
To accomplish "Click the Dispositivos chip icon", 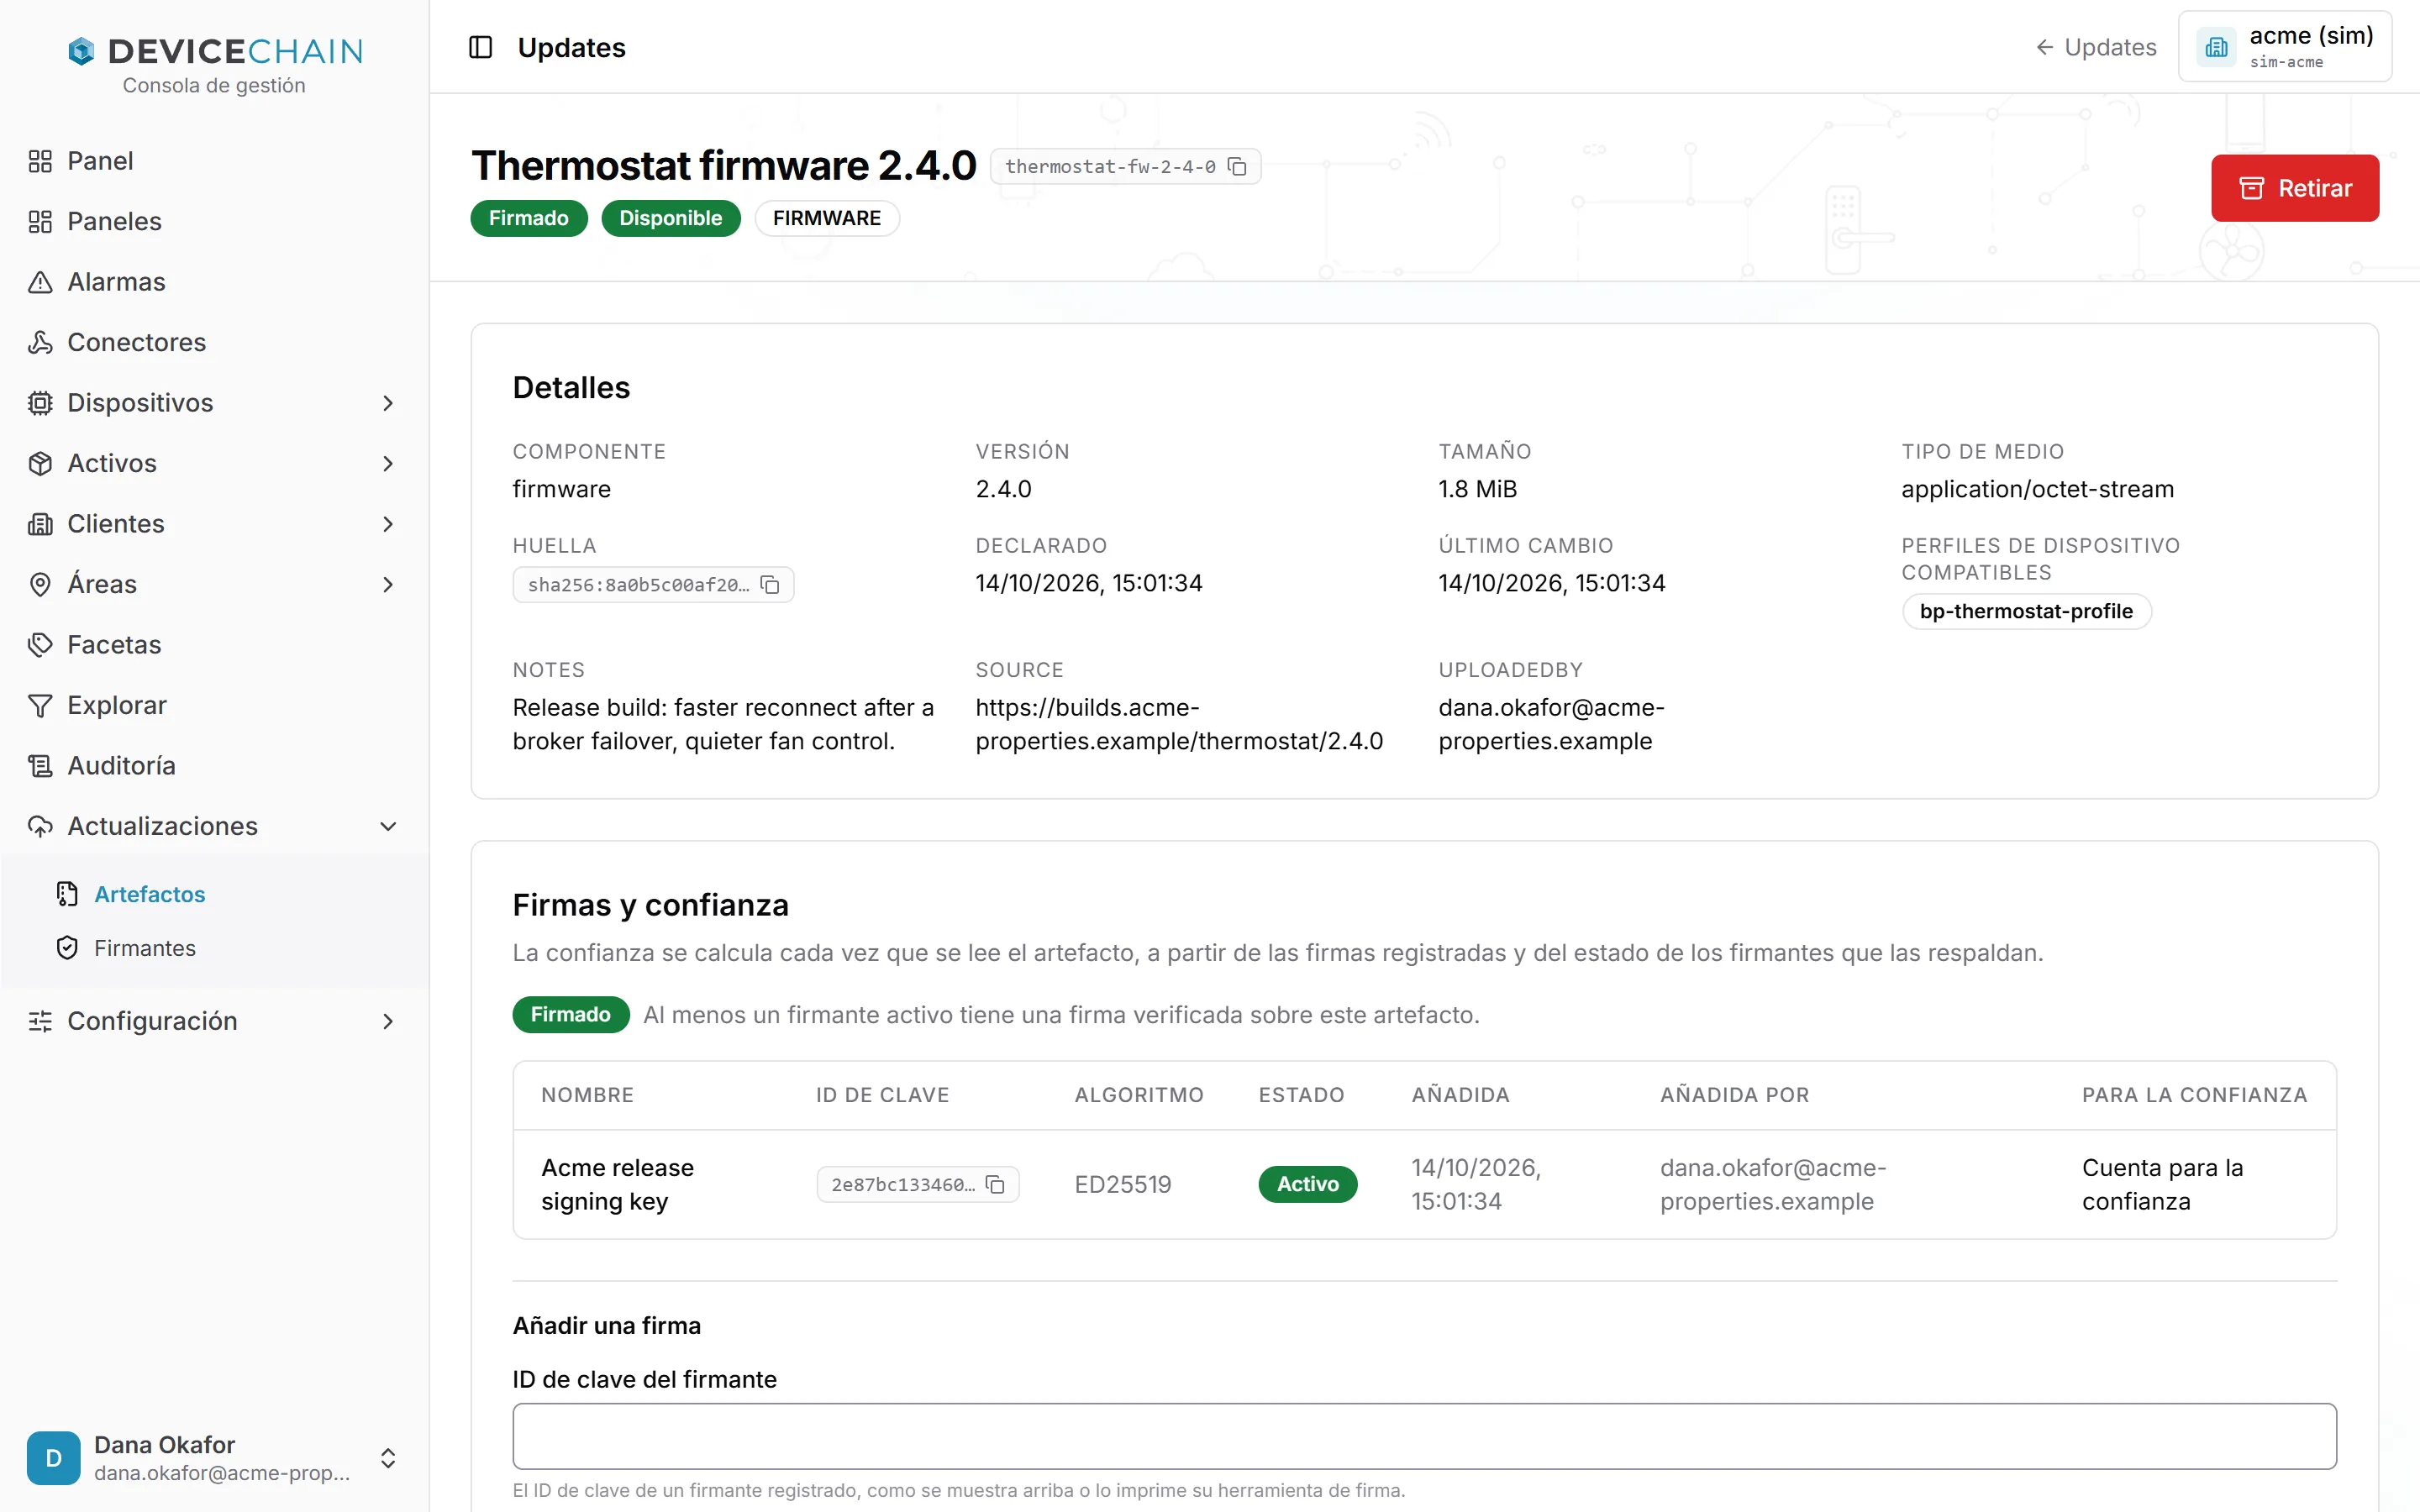I will 40,403.
